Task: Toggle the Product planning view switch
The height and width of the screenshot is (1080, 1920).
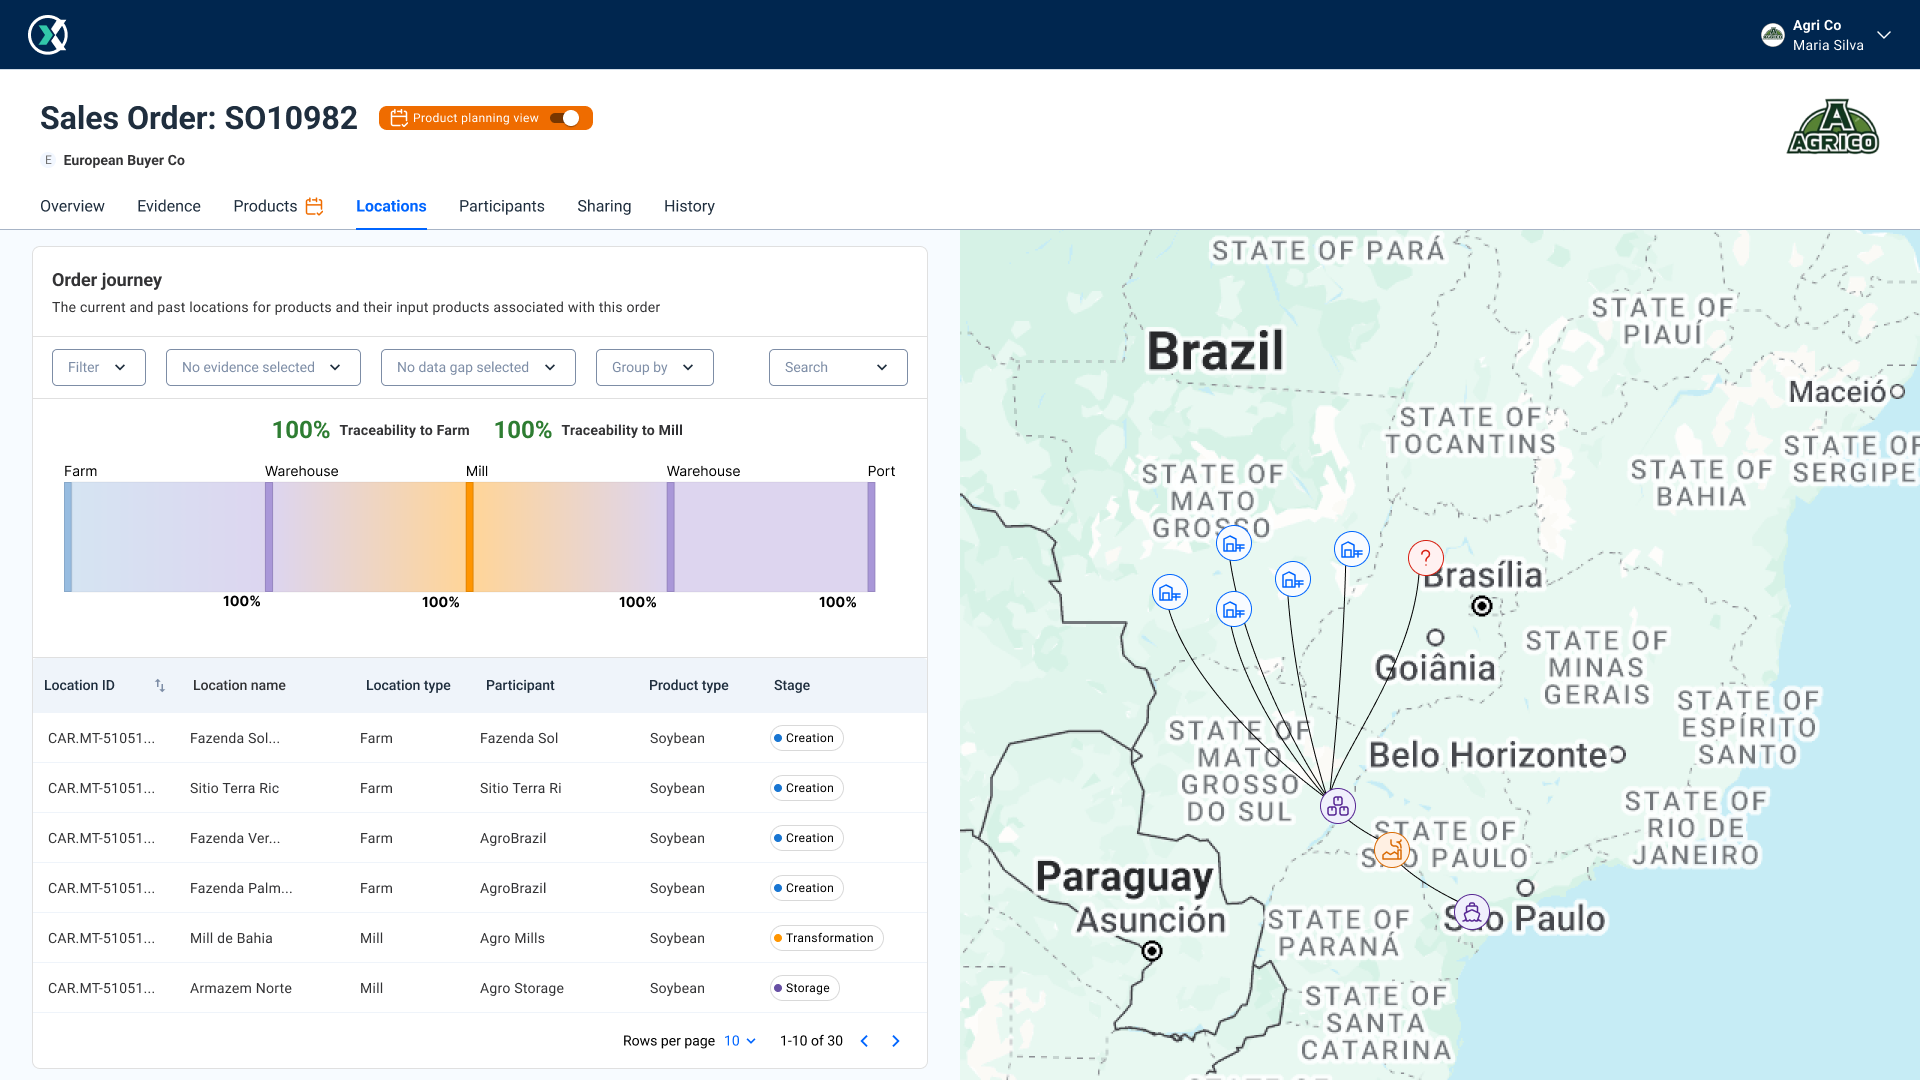Action: 565,118
